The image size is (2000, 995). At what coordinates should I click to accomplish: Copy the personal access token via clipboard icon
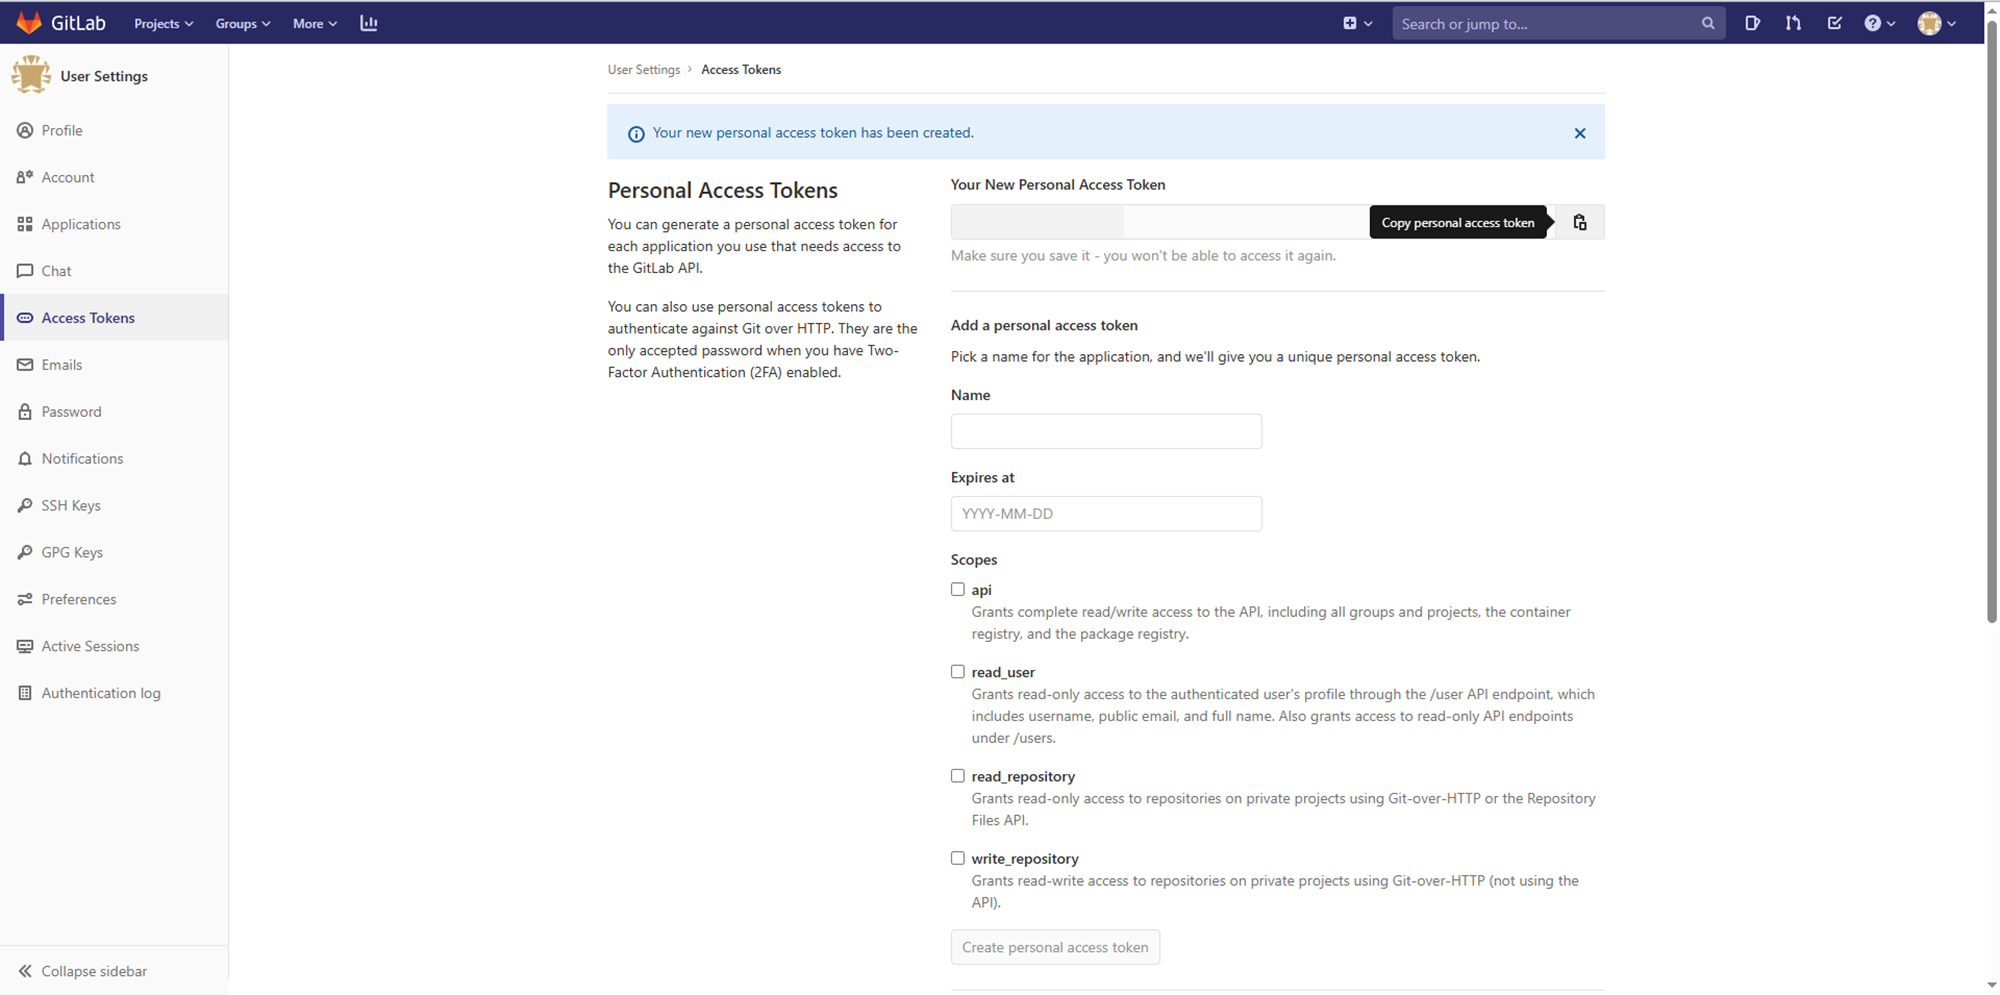pos(1580,222)
